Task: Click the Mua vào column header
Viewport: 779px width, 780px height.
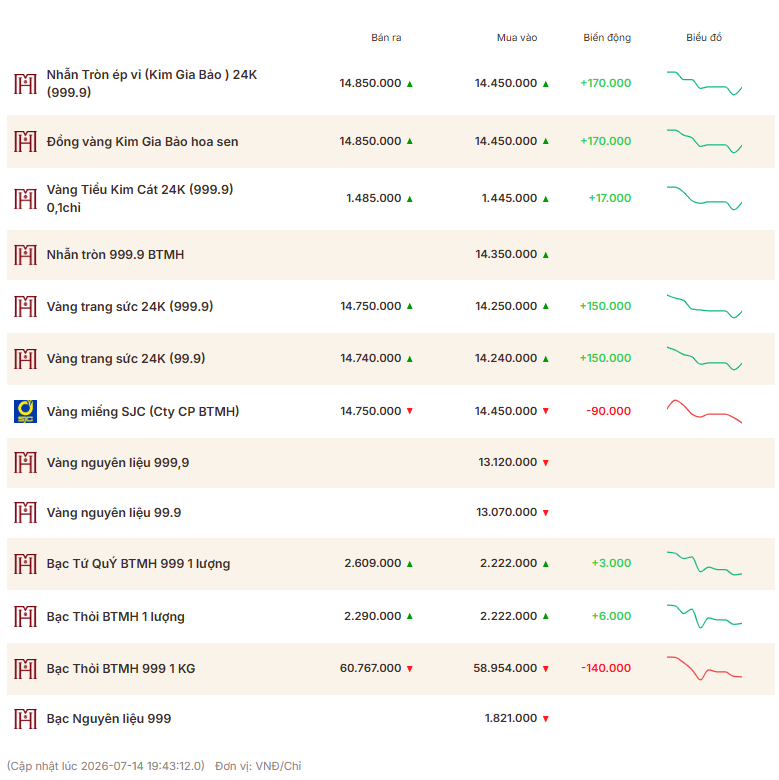Action: (517, 37)
